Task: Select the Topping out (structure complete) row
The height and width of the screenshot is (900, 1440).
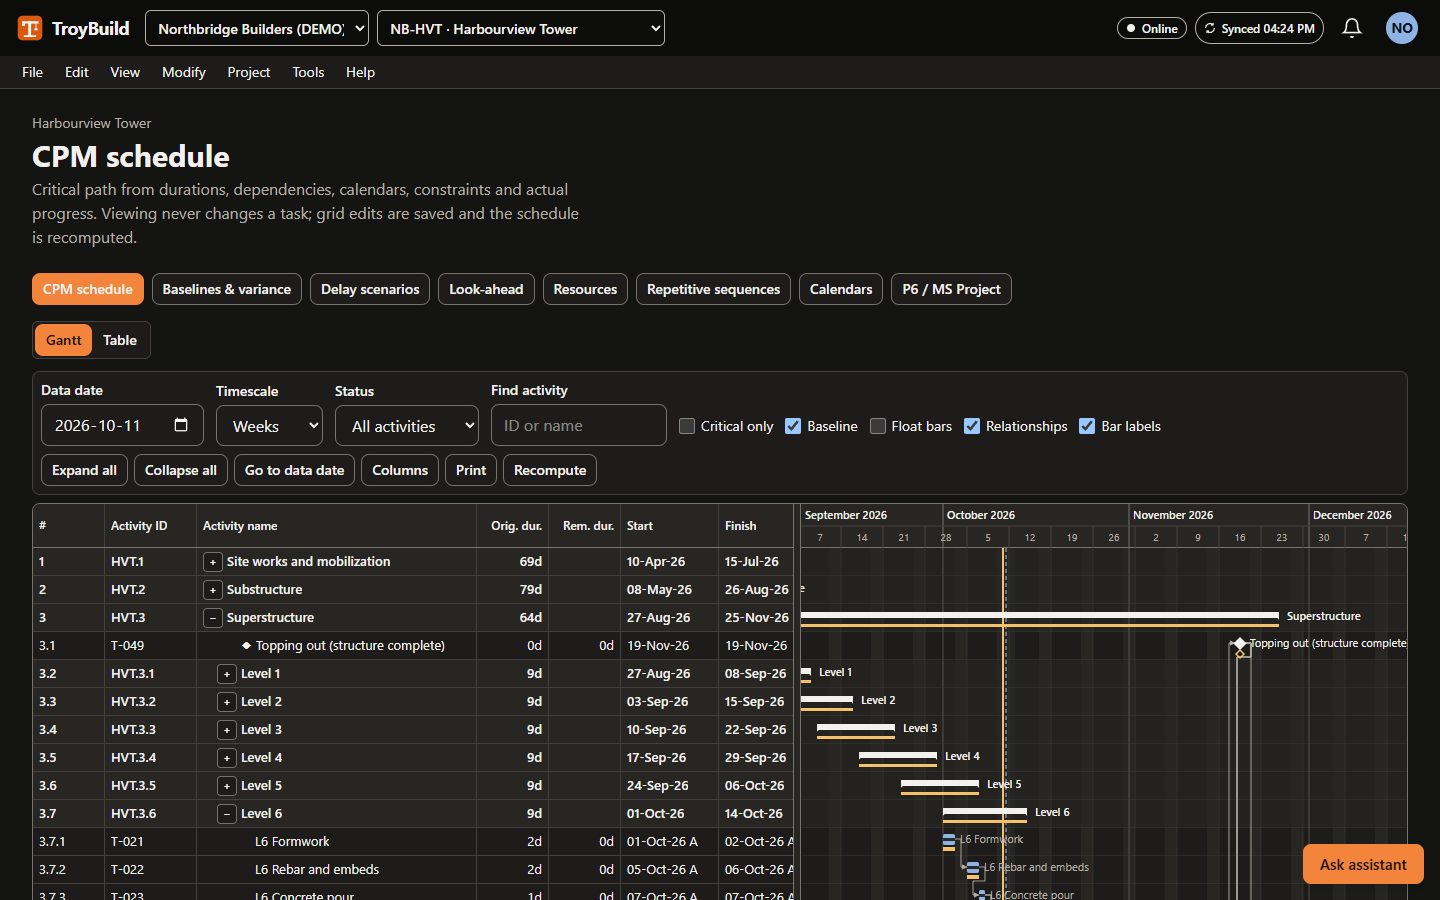Action: tap(414, 646)
